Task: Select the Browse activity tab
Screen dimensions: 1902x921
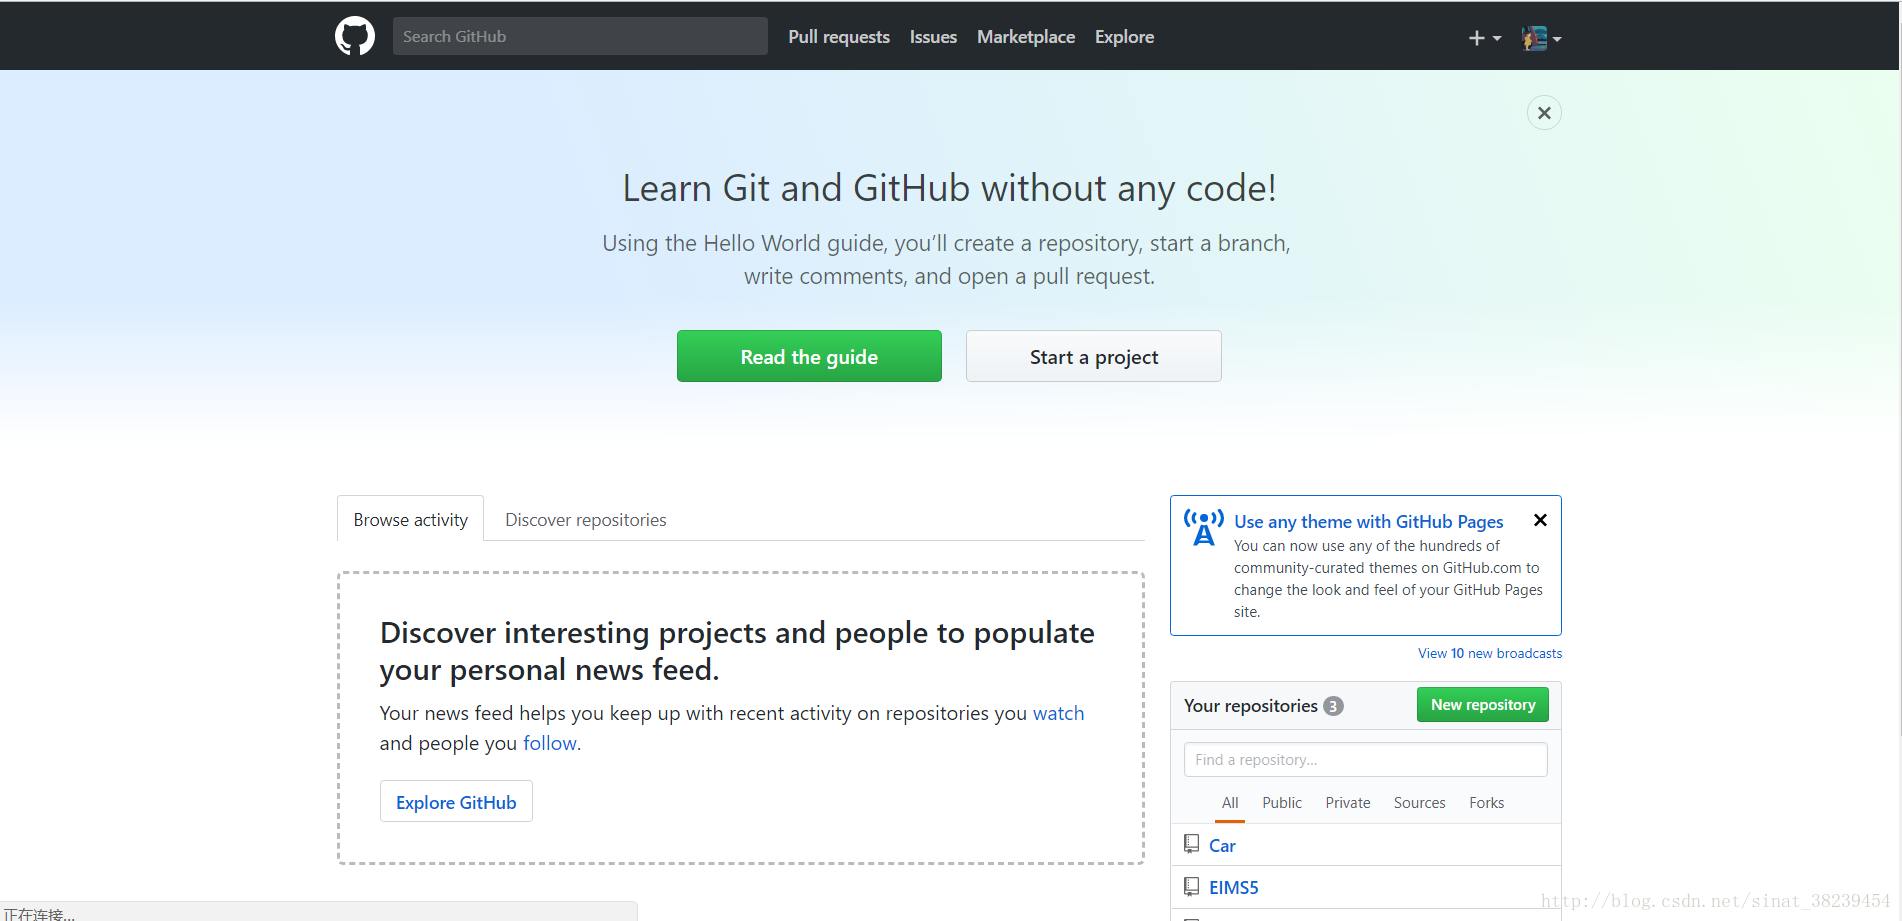Action: (410, 519)
